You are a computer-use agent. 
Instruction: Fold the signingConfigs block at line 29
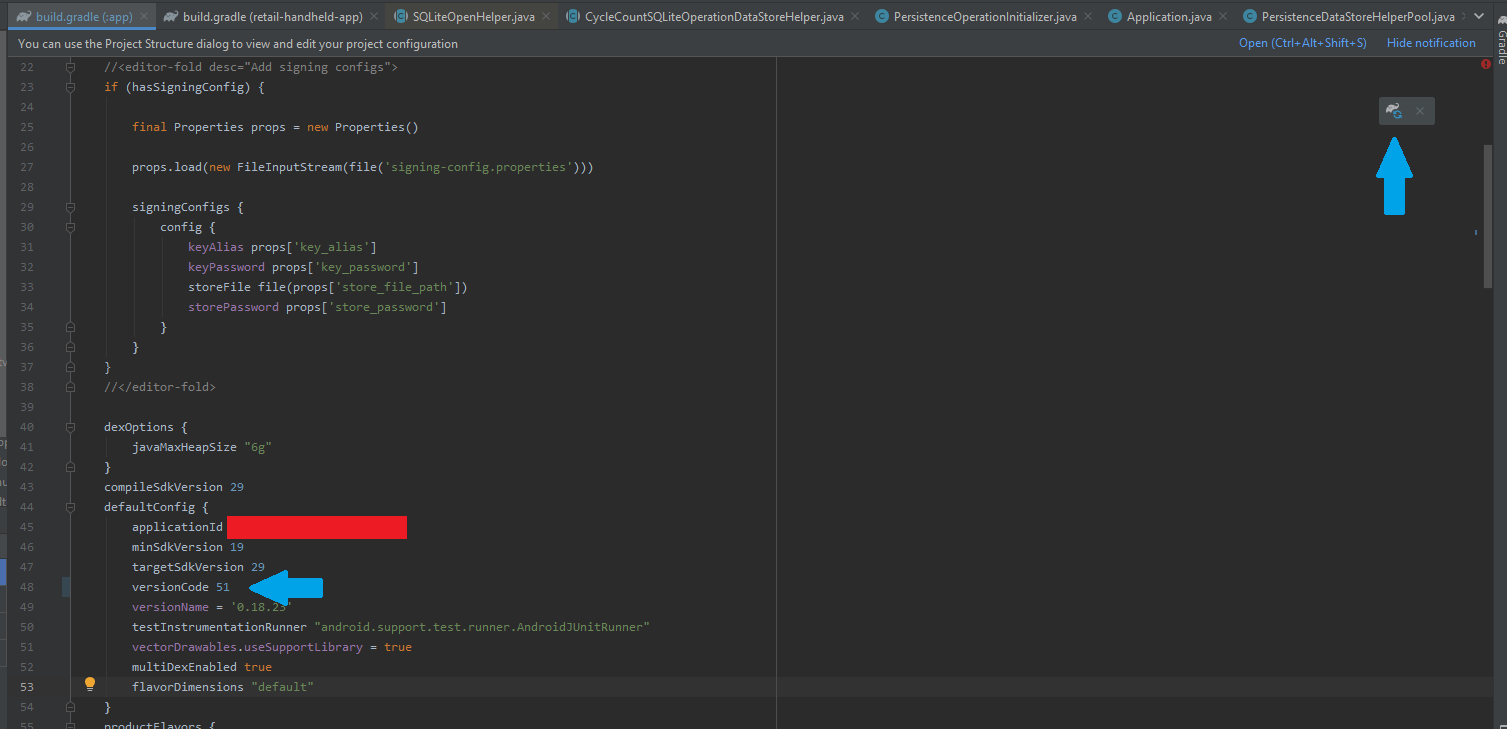point(70,207)
